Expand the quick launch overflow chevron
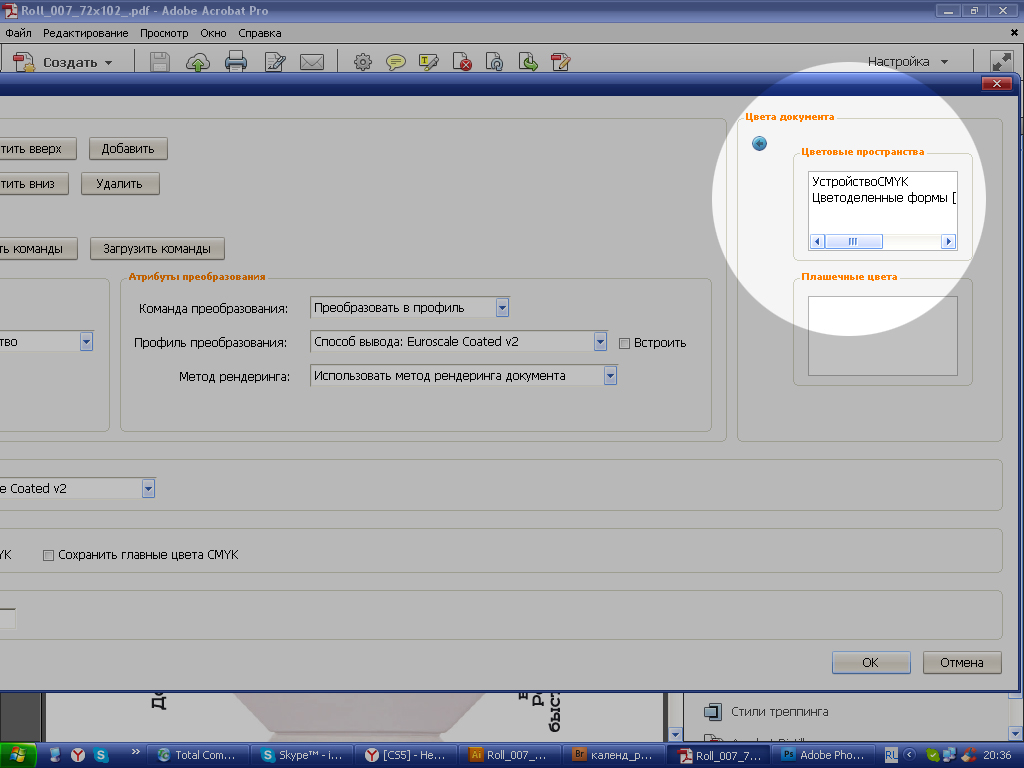 point(135,752)
